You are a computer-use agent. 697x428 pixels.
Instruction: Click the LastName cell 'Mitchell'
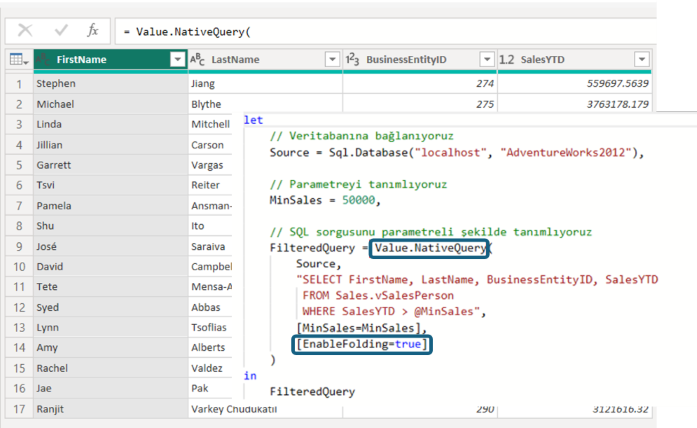pos(210,124)
